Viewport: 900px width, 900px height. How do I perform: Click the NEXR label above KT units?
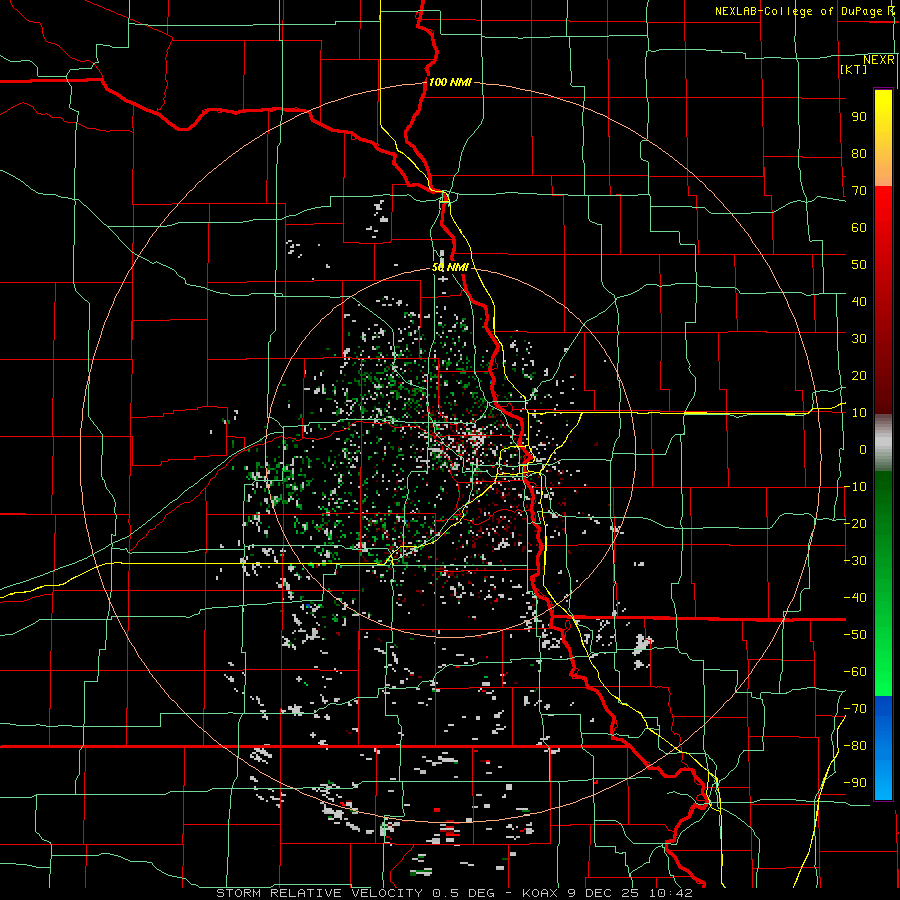pyautogui.click(x=879, y=60)
